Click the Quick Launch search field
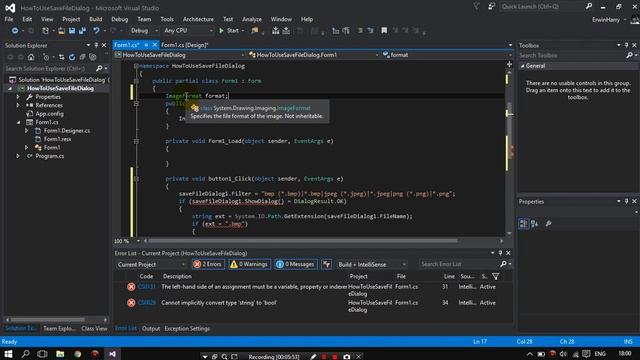This screenshot has width=640, height=360. pyautogui.click(x=542, y=6)
